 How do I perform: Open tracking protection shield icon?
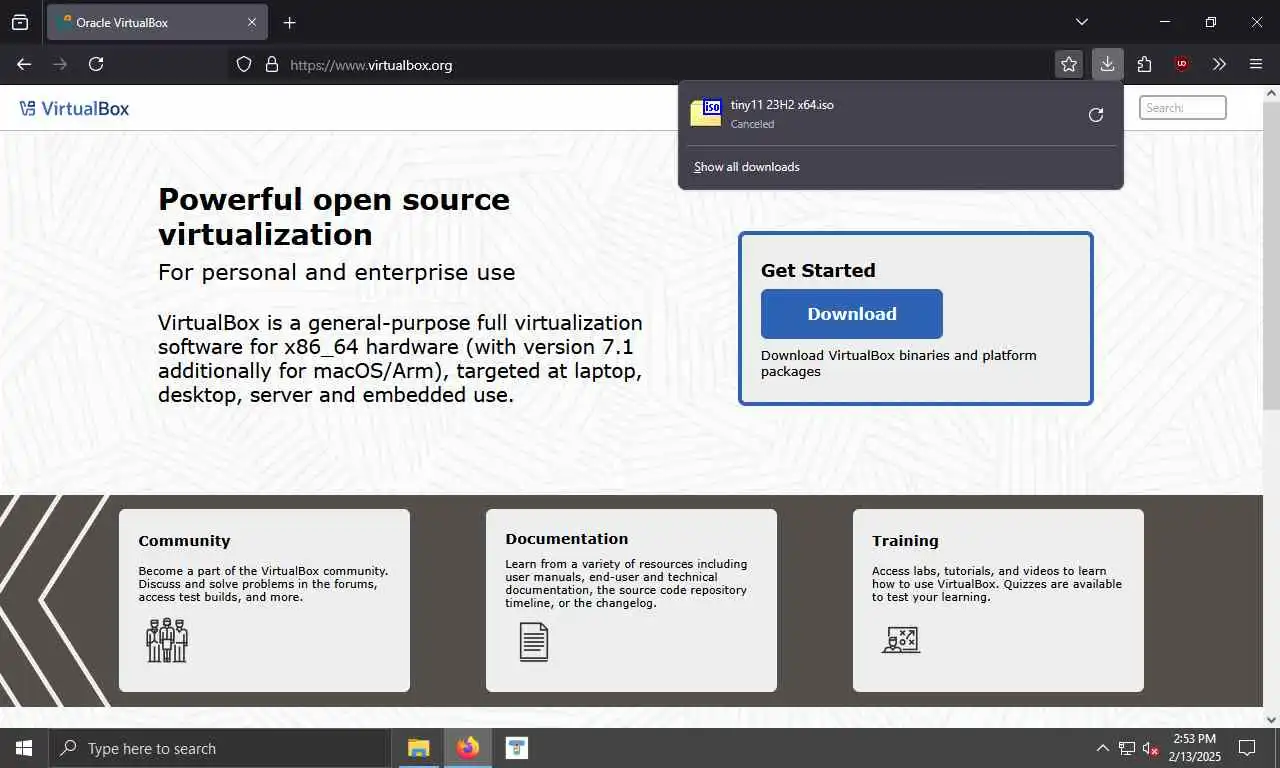click(x=244, y=64)
